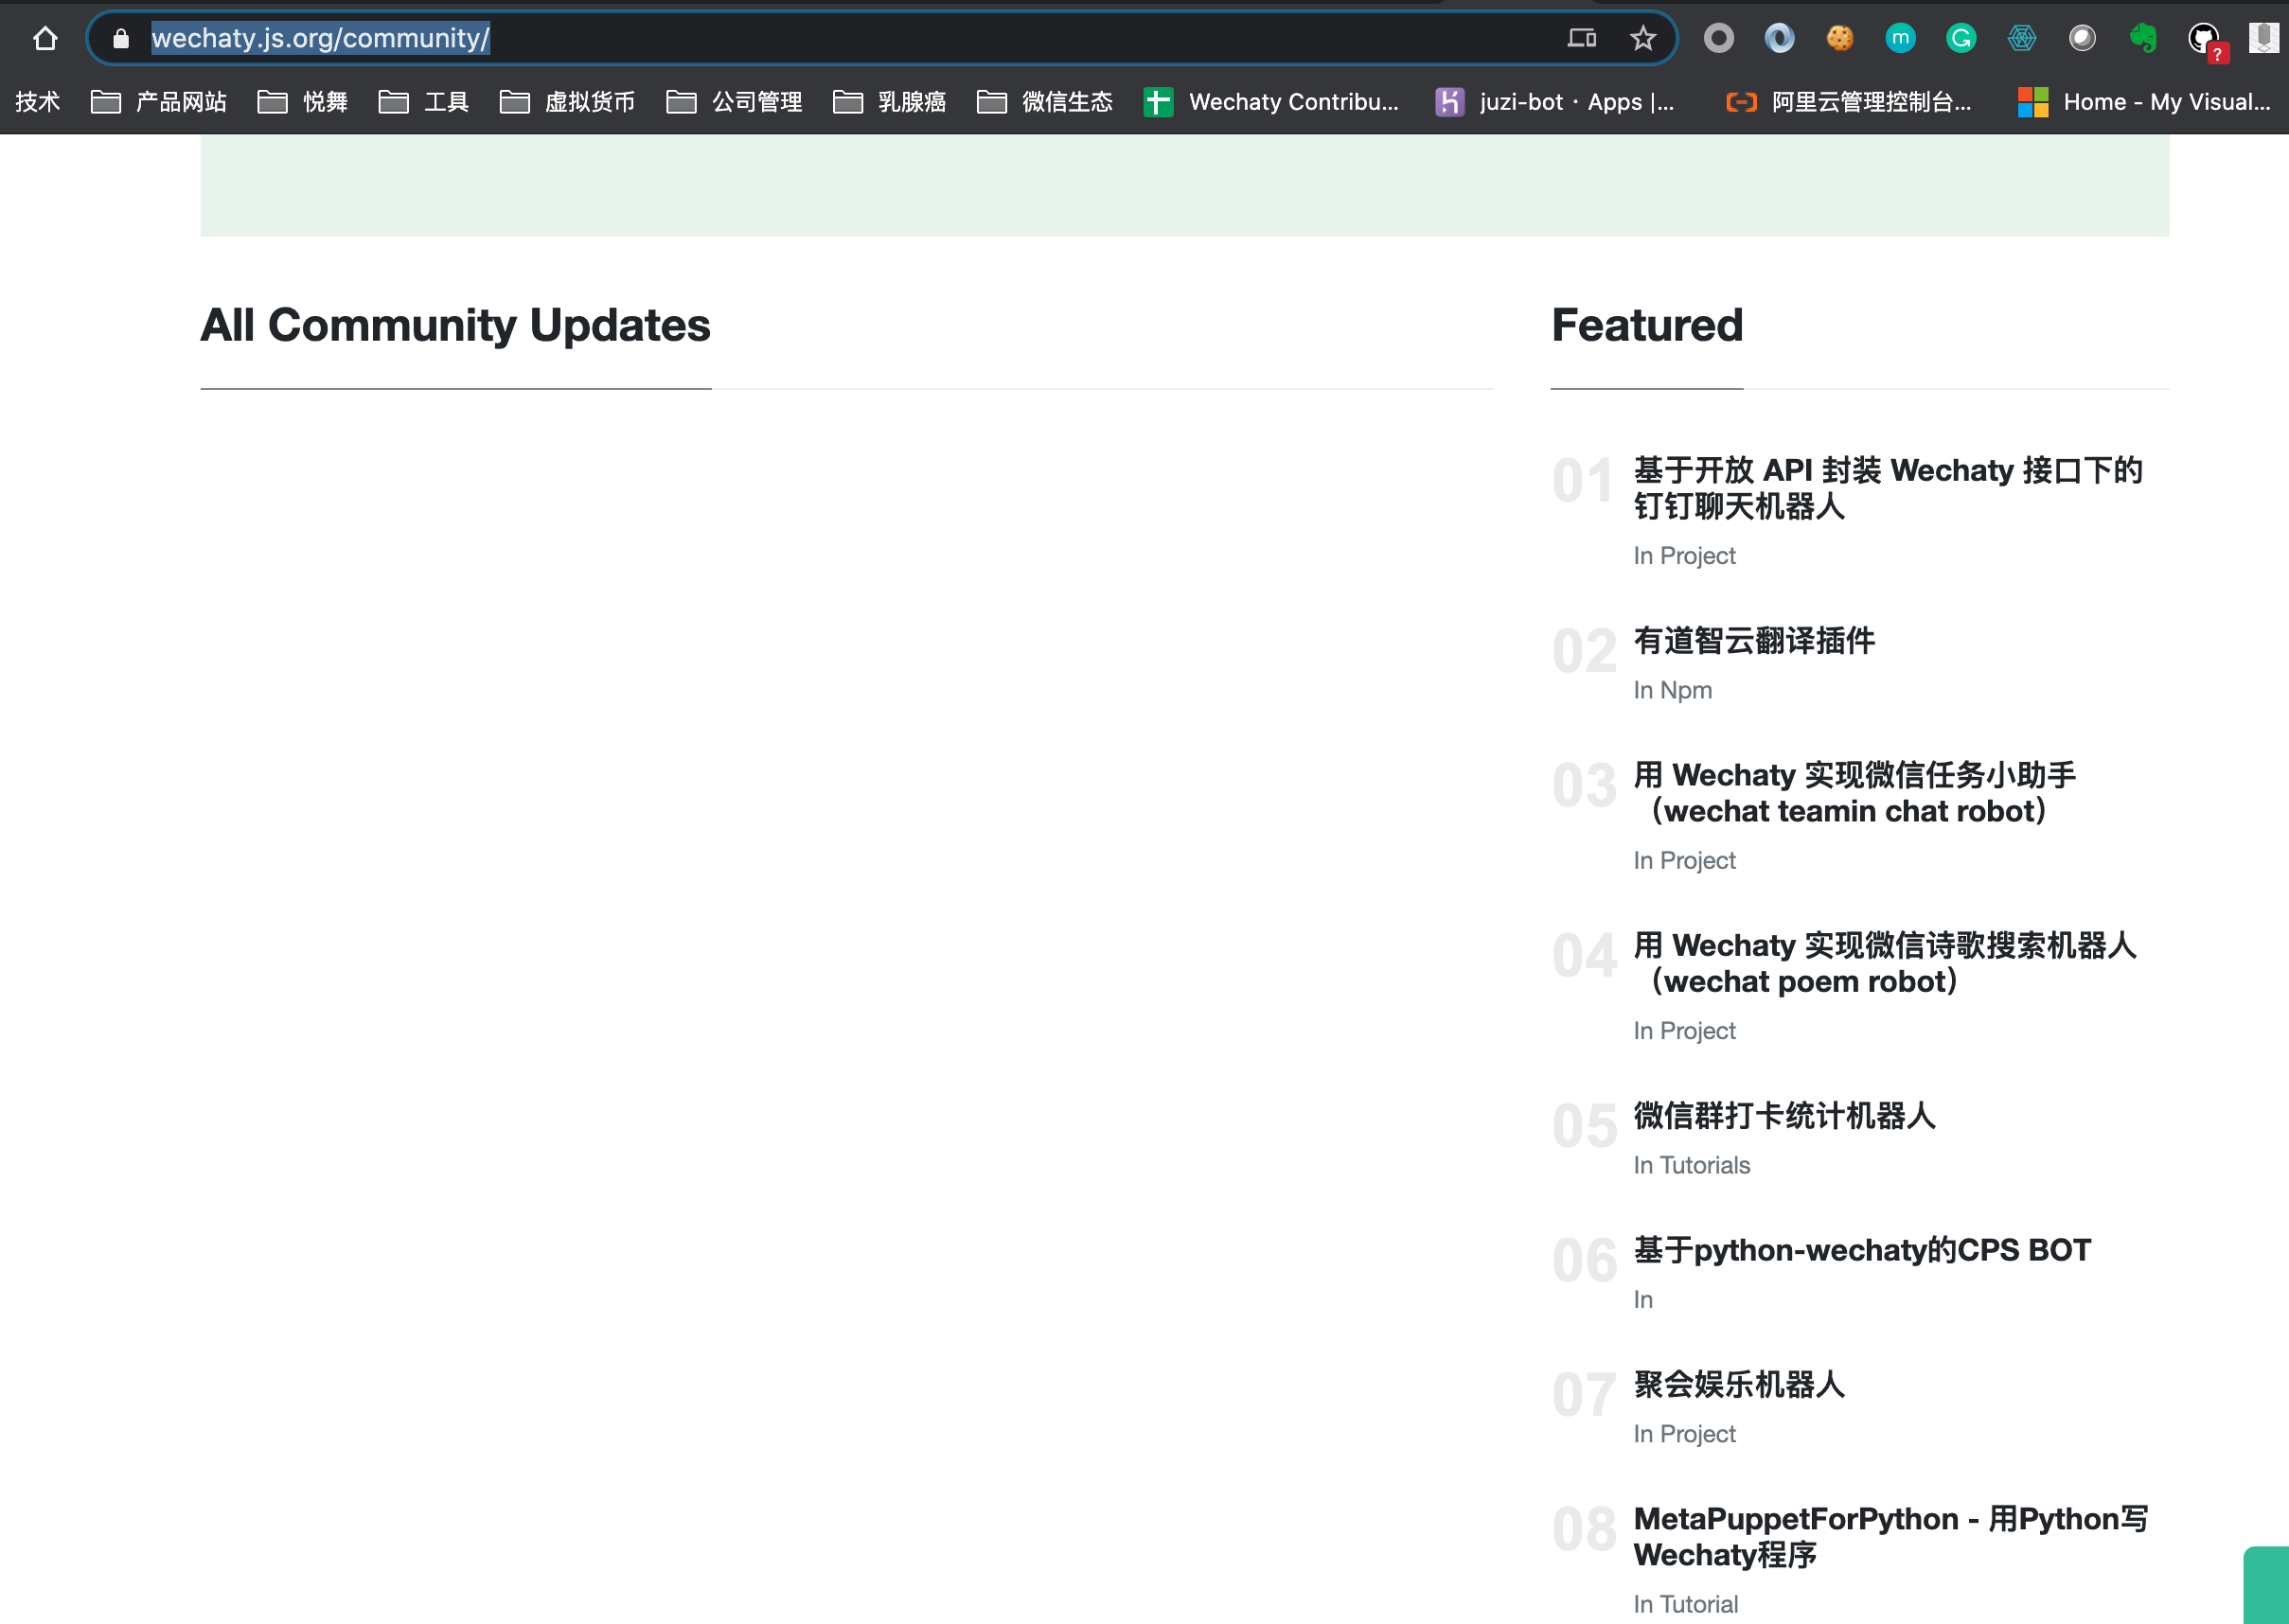Open the Evernote elephant extension icon
This screenshot has width=2289, height=1624.
(x=2143, y=38)
